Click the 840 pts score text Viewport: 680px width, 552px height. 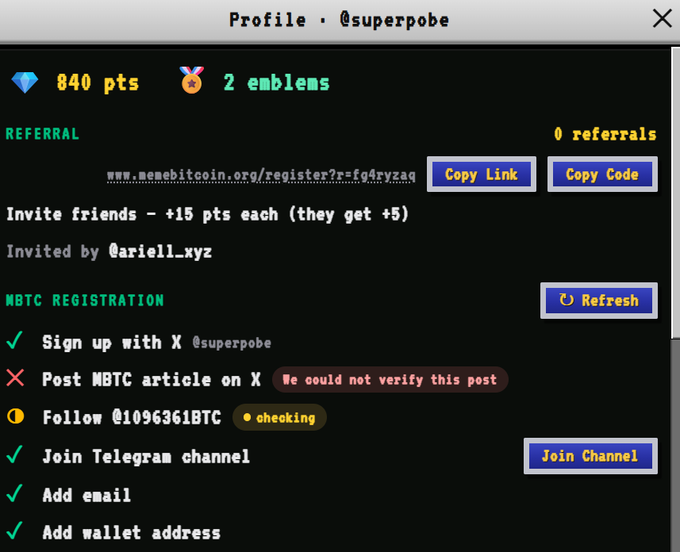pyautogui.click(x=98, y=82)
